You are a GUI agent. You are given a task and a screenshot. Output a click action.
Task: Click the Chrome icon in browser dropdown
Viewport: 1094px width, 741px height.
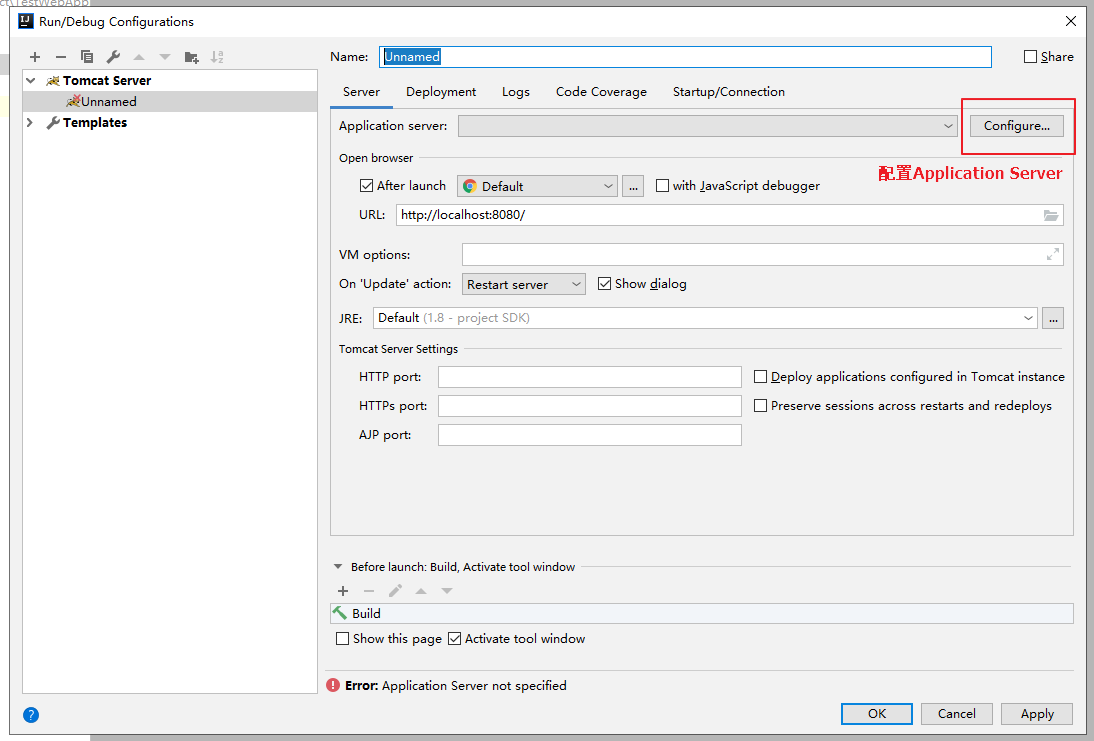point(470,186)
